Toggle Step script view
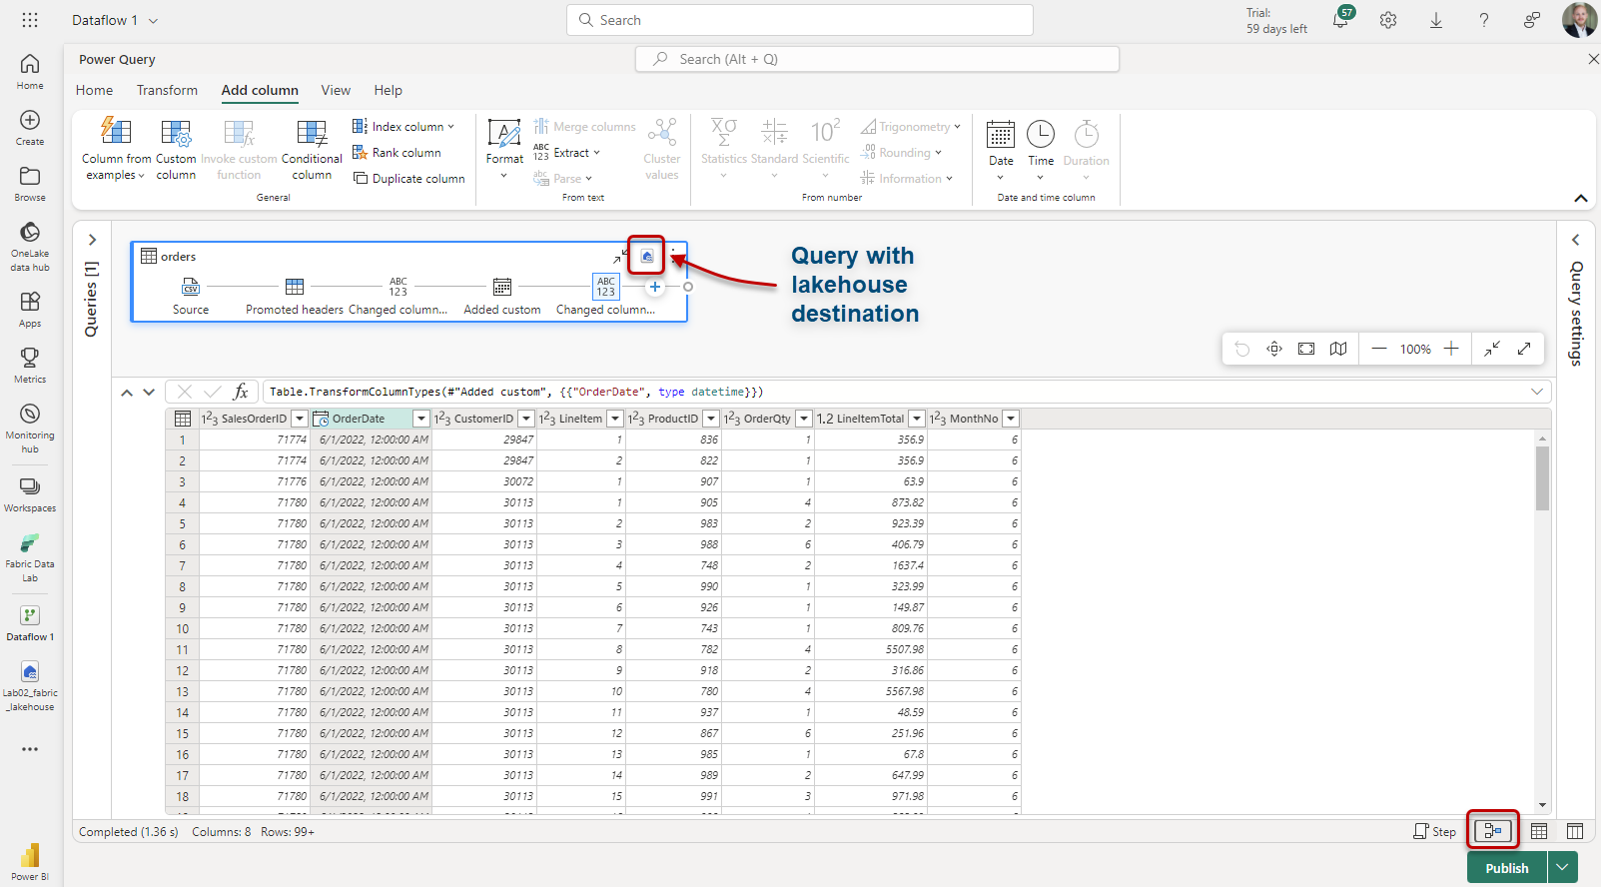1601x887 pixels. coord(1435,831)
